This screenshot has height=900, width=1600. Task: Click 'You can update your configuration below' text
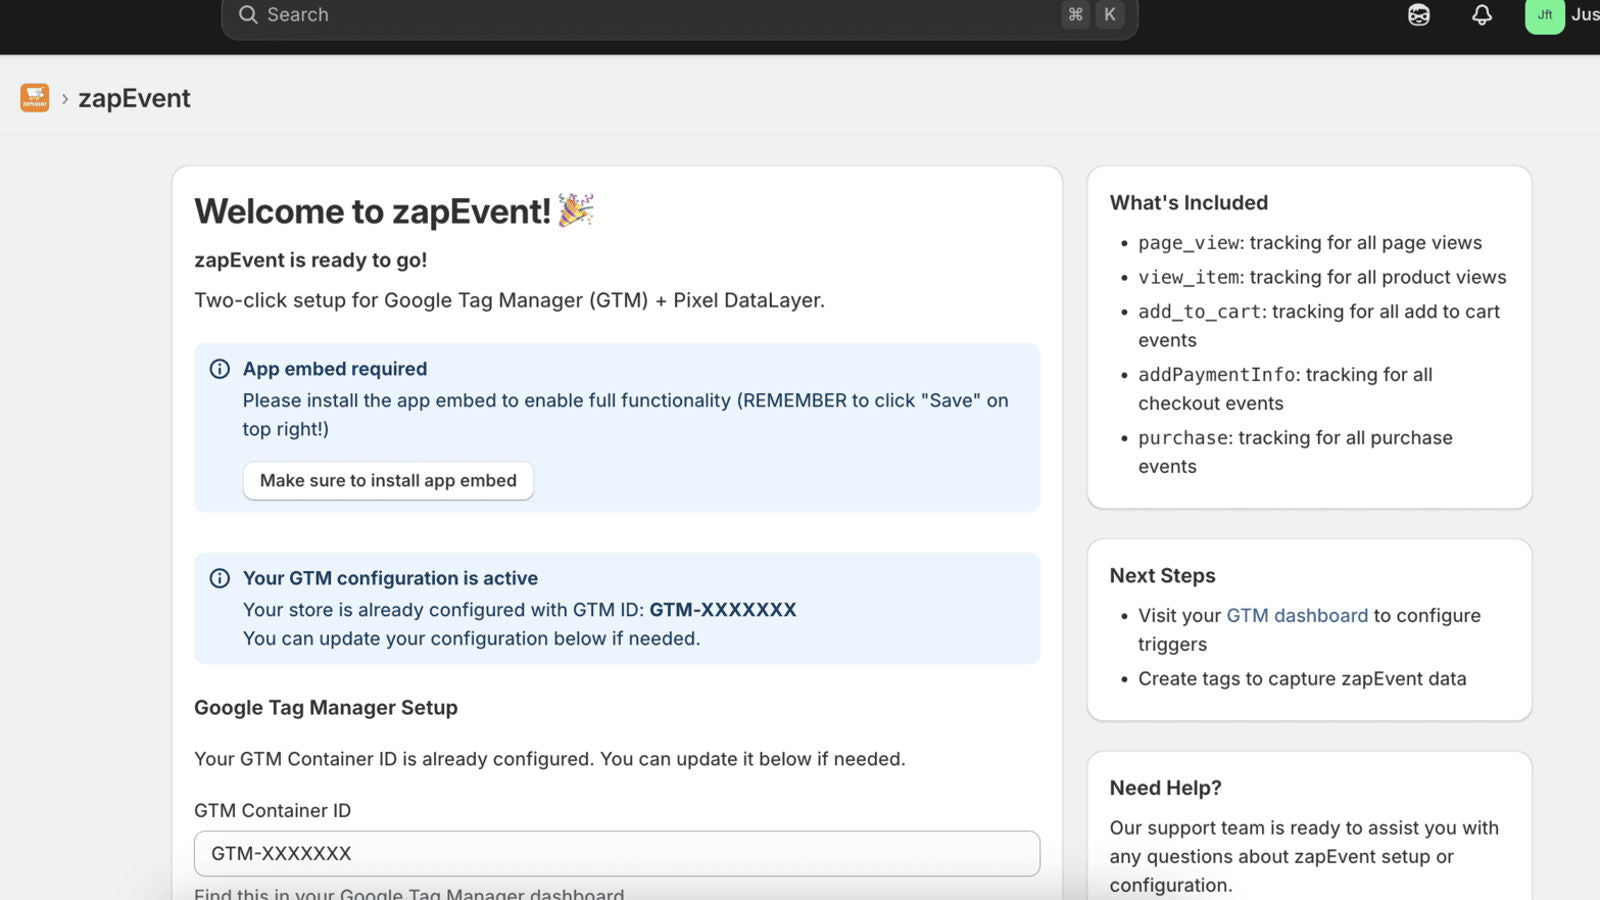tap(471, 639)
